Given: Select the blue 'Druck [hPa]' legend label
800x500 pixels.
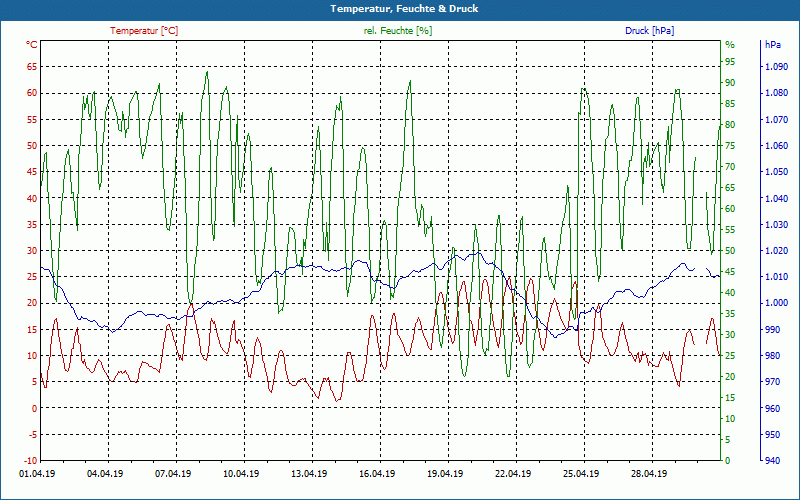Looking at the screenshot, I should pyautogui.click(x=649, y=31).
